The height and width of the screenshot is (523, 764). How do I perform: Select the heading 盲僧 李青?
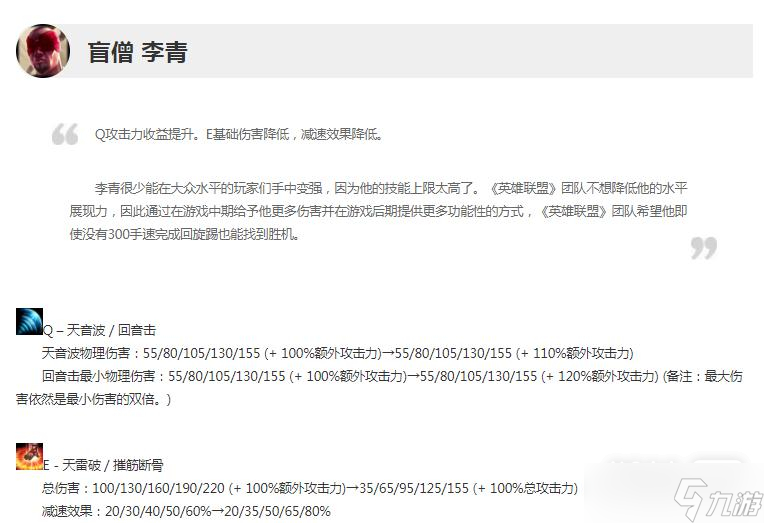[137, 52]
